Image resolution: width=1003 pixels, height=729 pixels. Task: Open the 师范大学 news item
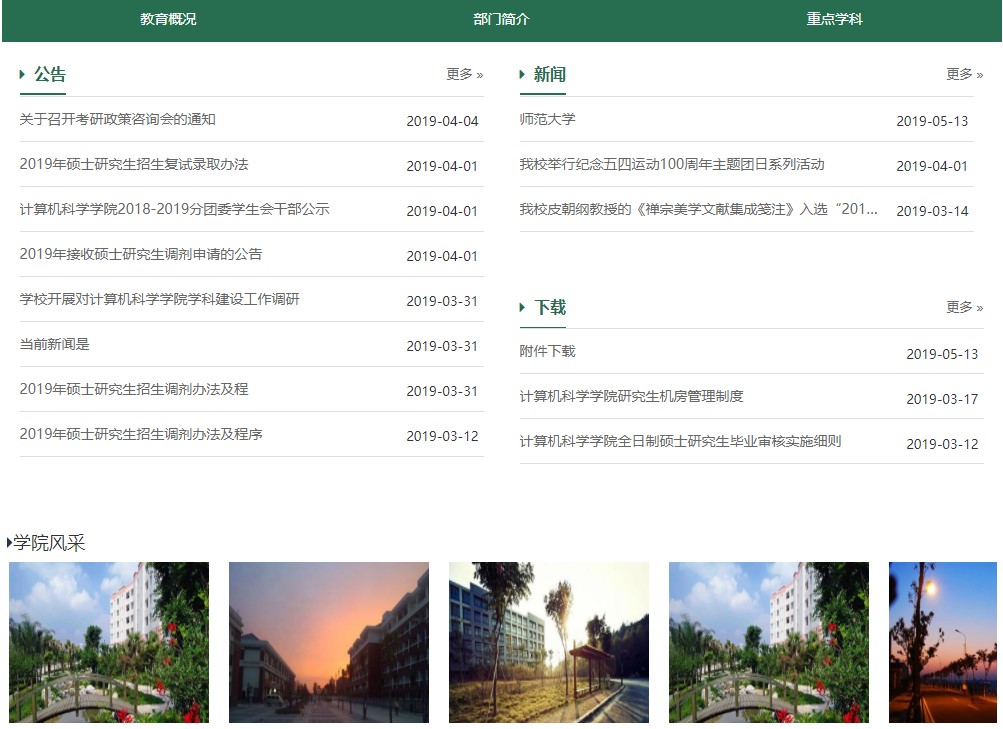[x=548, y=120]
